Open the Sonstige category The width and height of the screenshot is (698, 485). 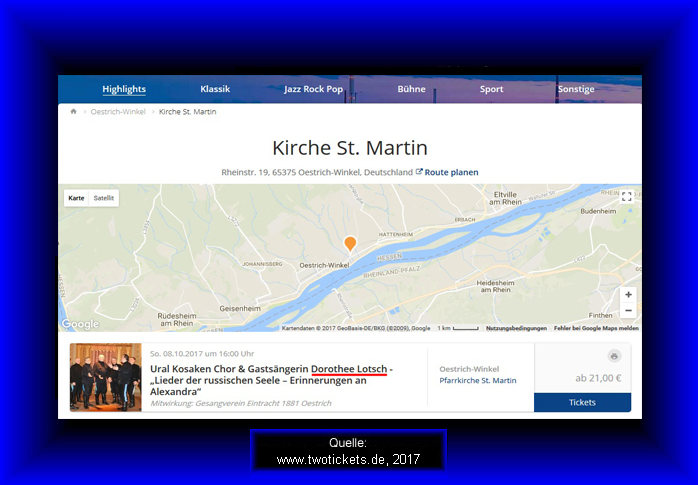[576, 89]
